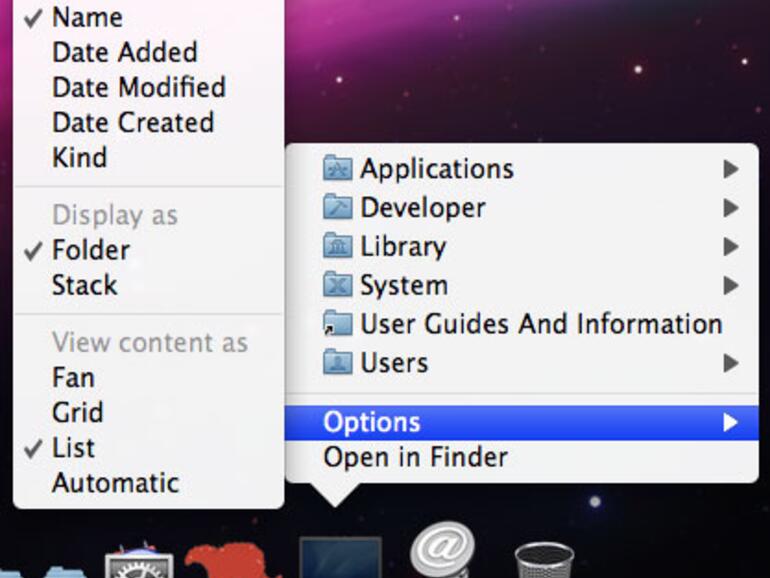Click the System folder icon
Viewport: 770px width, 578px height.
(x=337, y=284)
